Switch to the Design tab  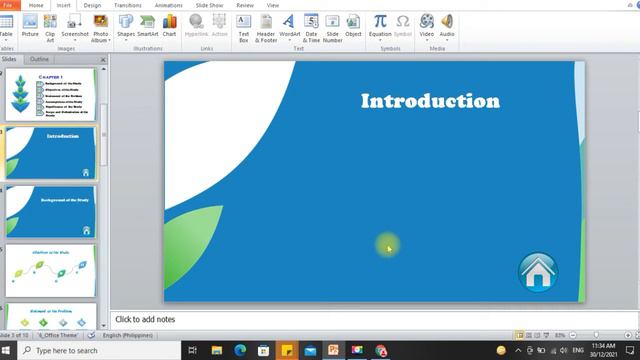click(92, 5)
